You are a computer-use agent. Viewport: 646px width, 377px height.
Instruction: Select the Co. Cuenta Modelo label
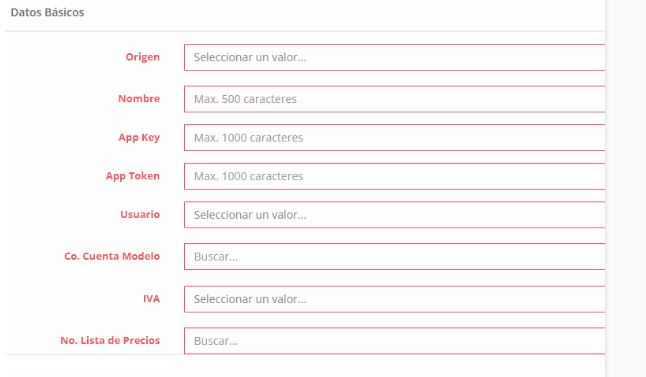(x=112, y=256)
